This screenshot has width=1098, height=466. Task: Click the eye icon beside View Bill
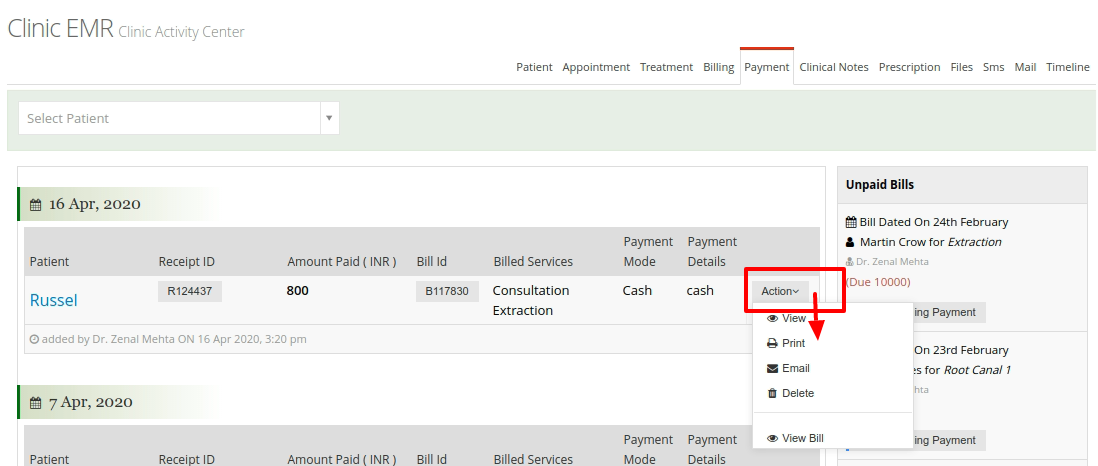[772, 439]
